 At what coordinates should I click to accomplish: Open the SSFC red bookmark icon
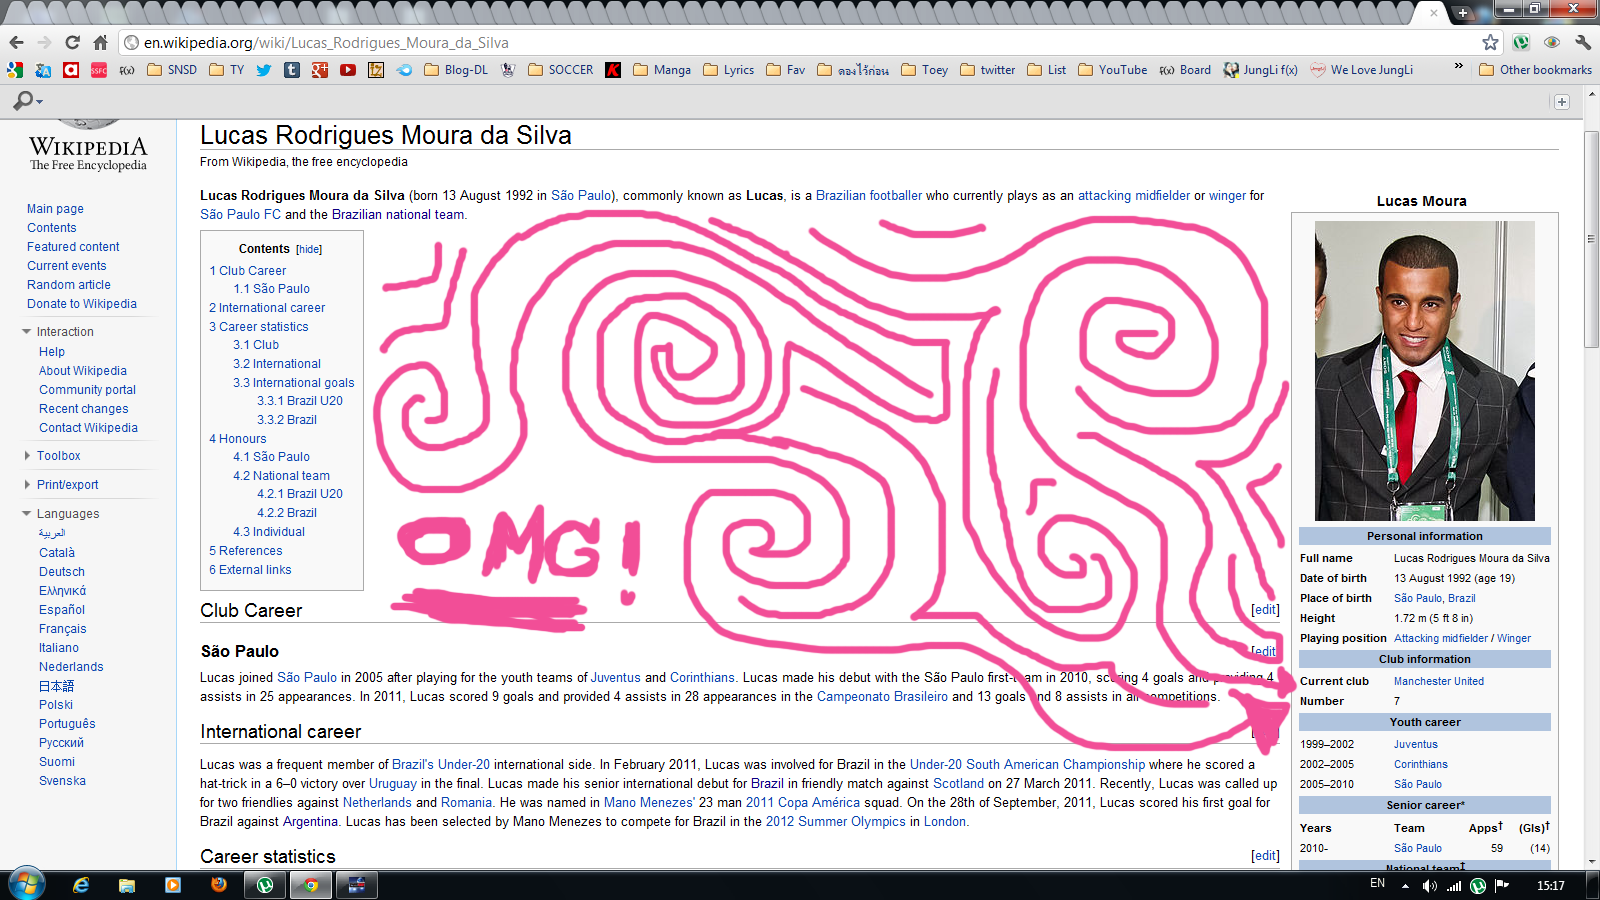coord(99,70)
